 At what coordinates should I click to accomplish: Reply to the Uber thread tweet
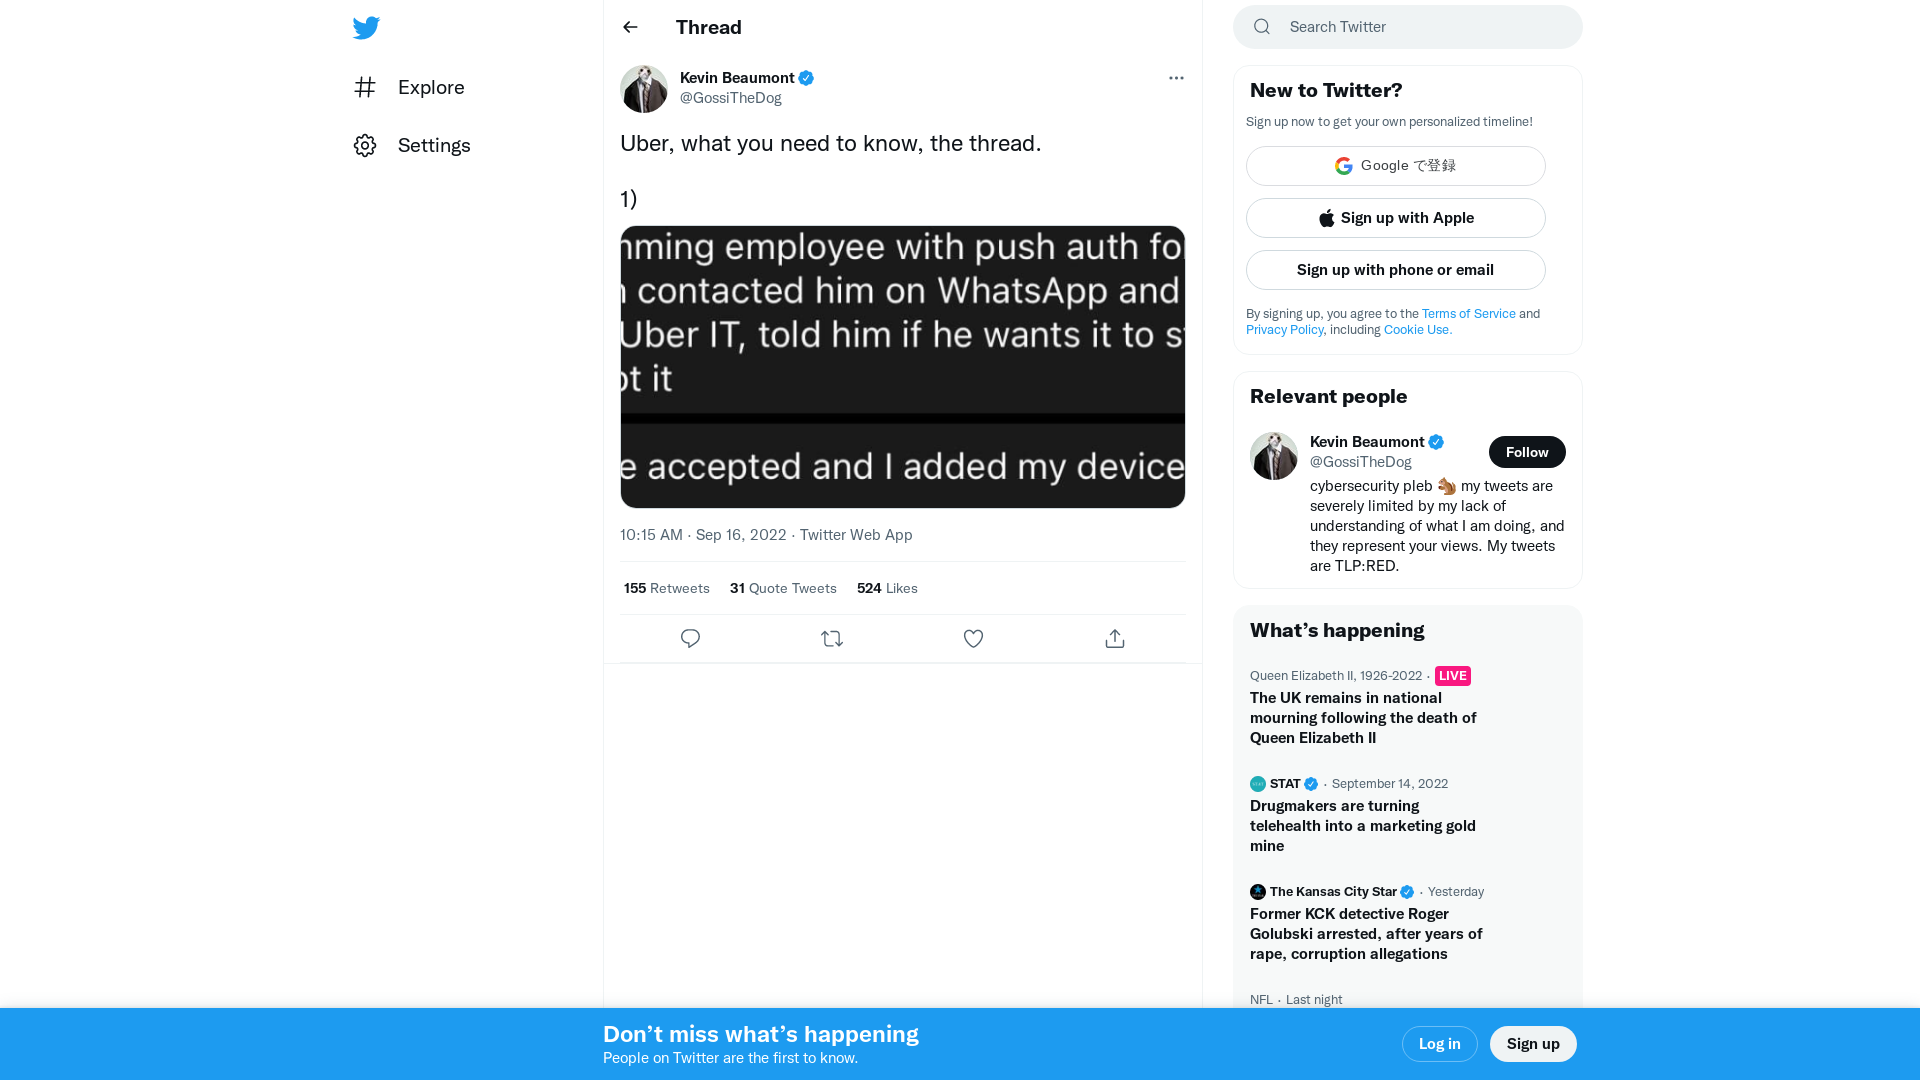click(690, 638)
